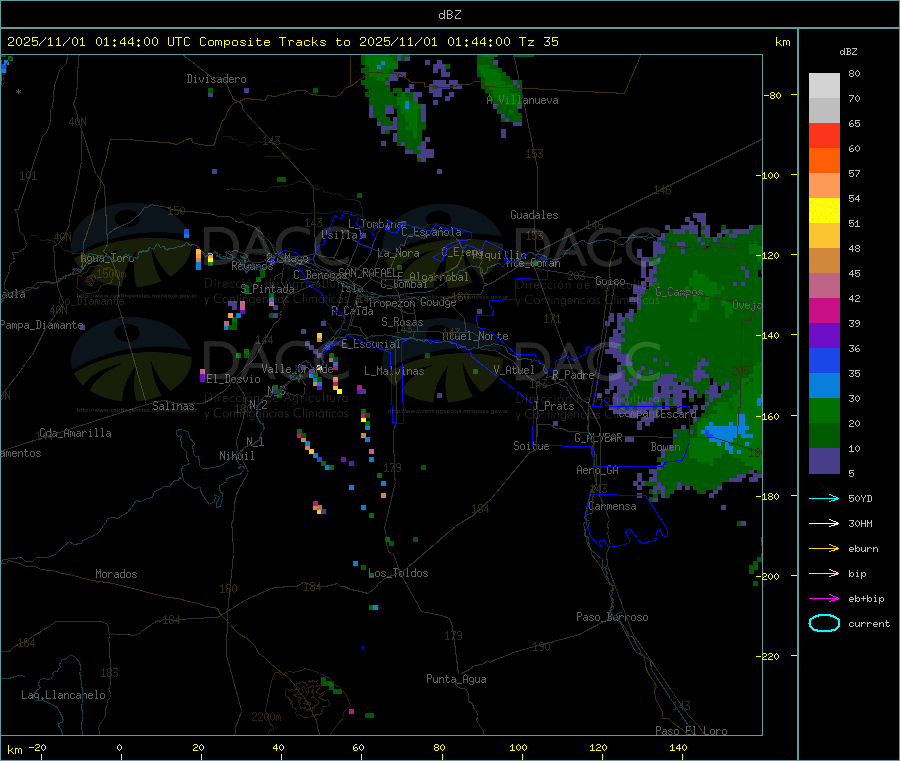Click the 'Guadales' map label
This screenshot has height=761, width=900.
coord(534,215)
